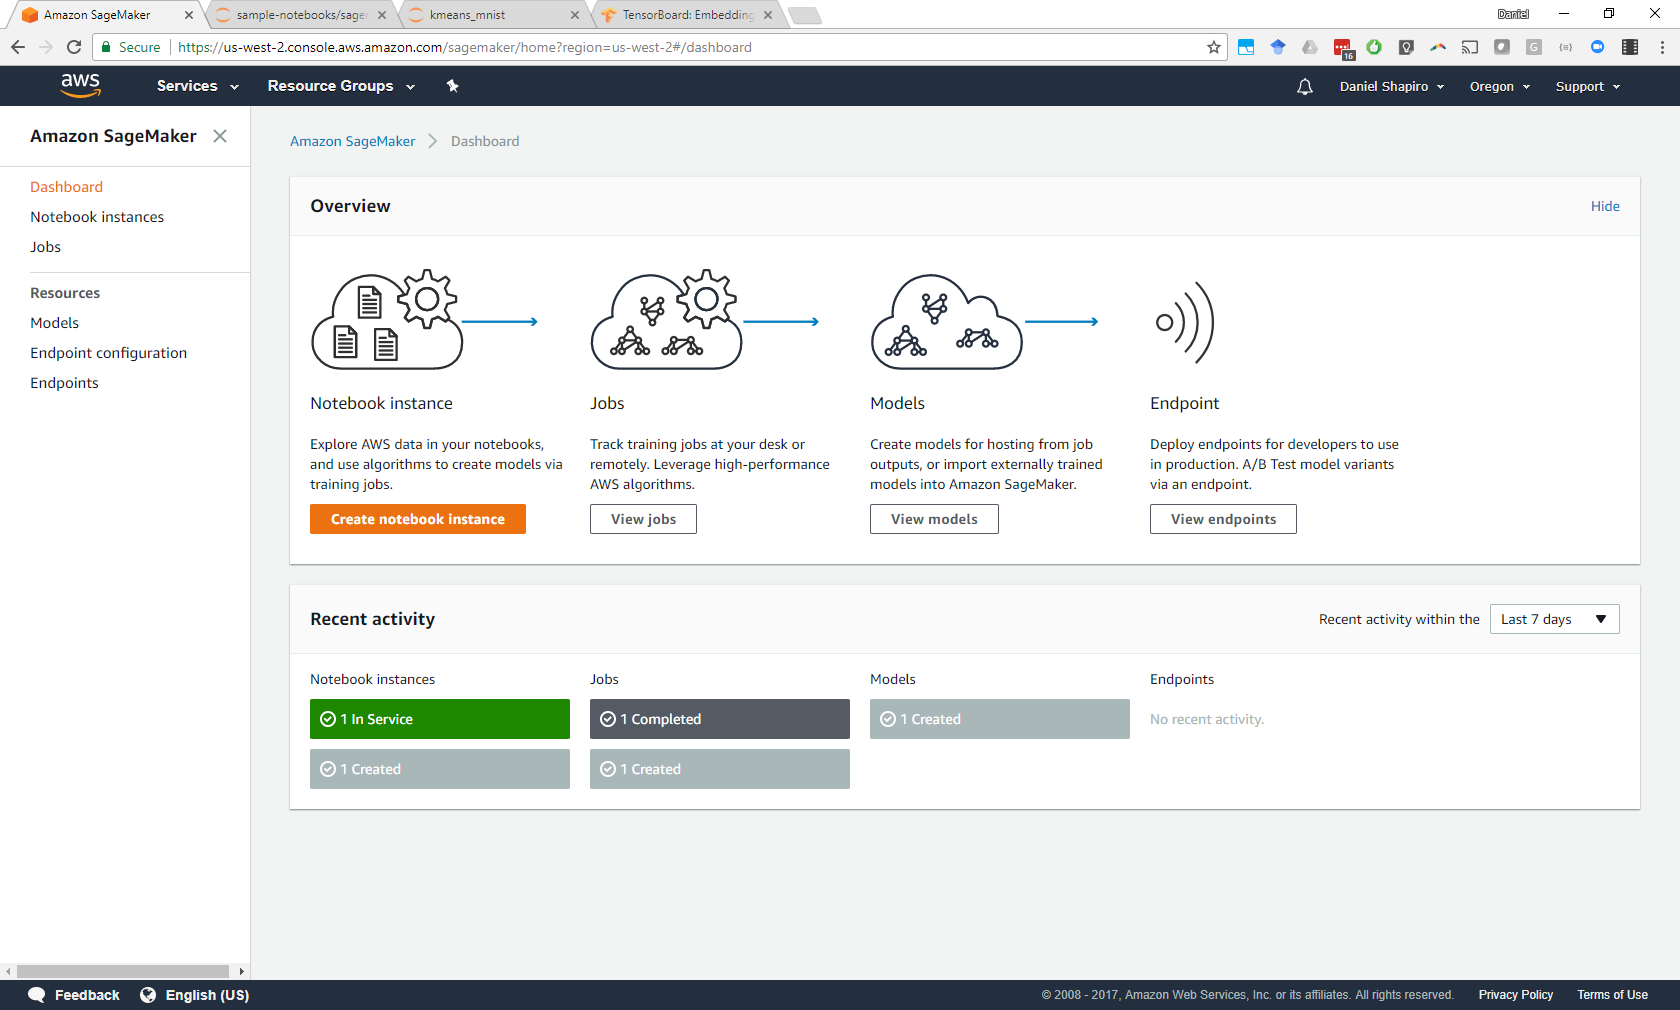Reload the SageMaker dashboard page

click(74, 47)
